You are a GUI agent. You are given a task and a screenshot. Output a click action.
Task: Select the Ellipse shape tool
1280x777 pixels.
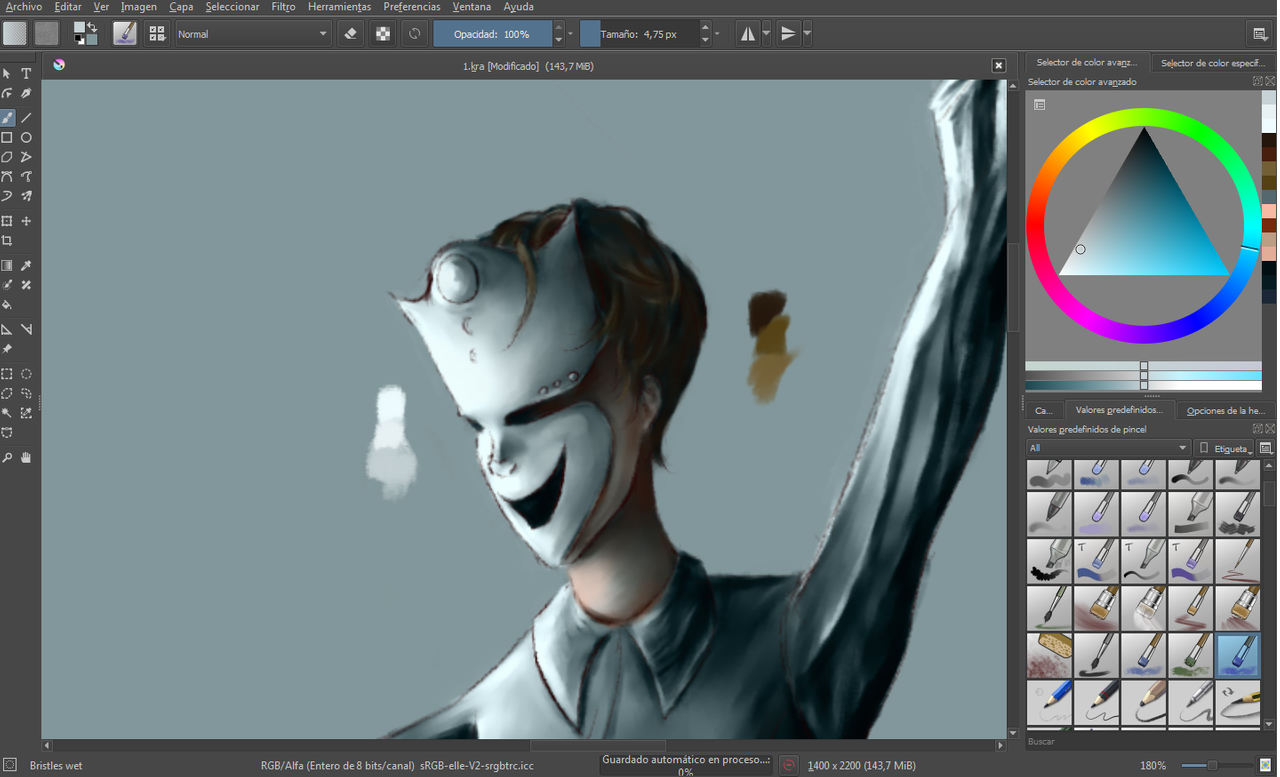click(x=26, y=137)
